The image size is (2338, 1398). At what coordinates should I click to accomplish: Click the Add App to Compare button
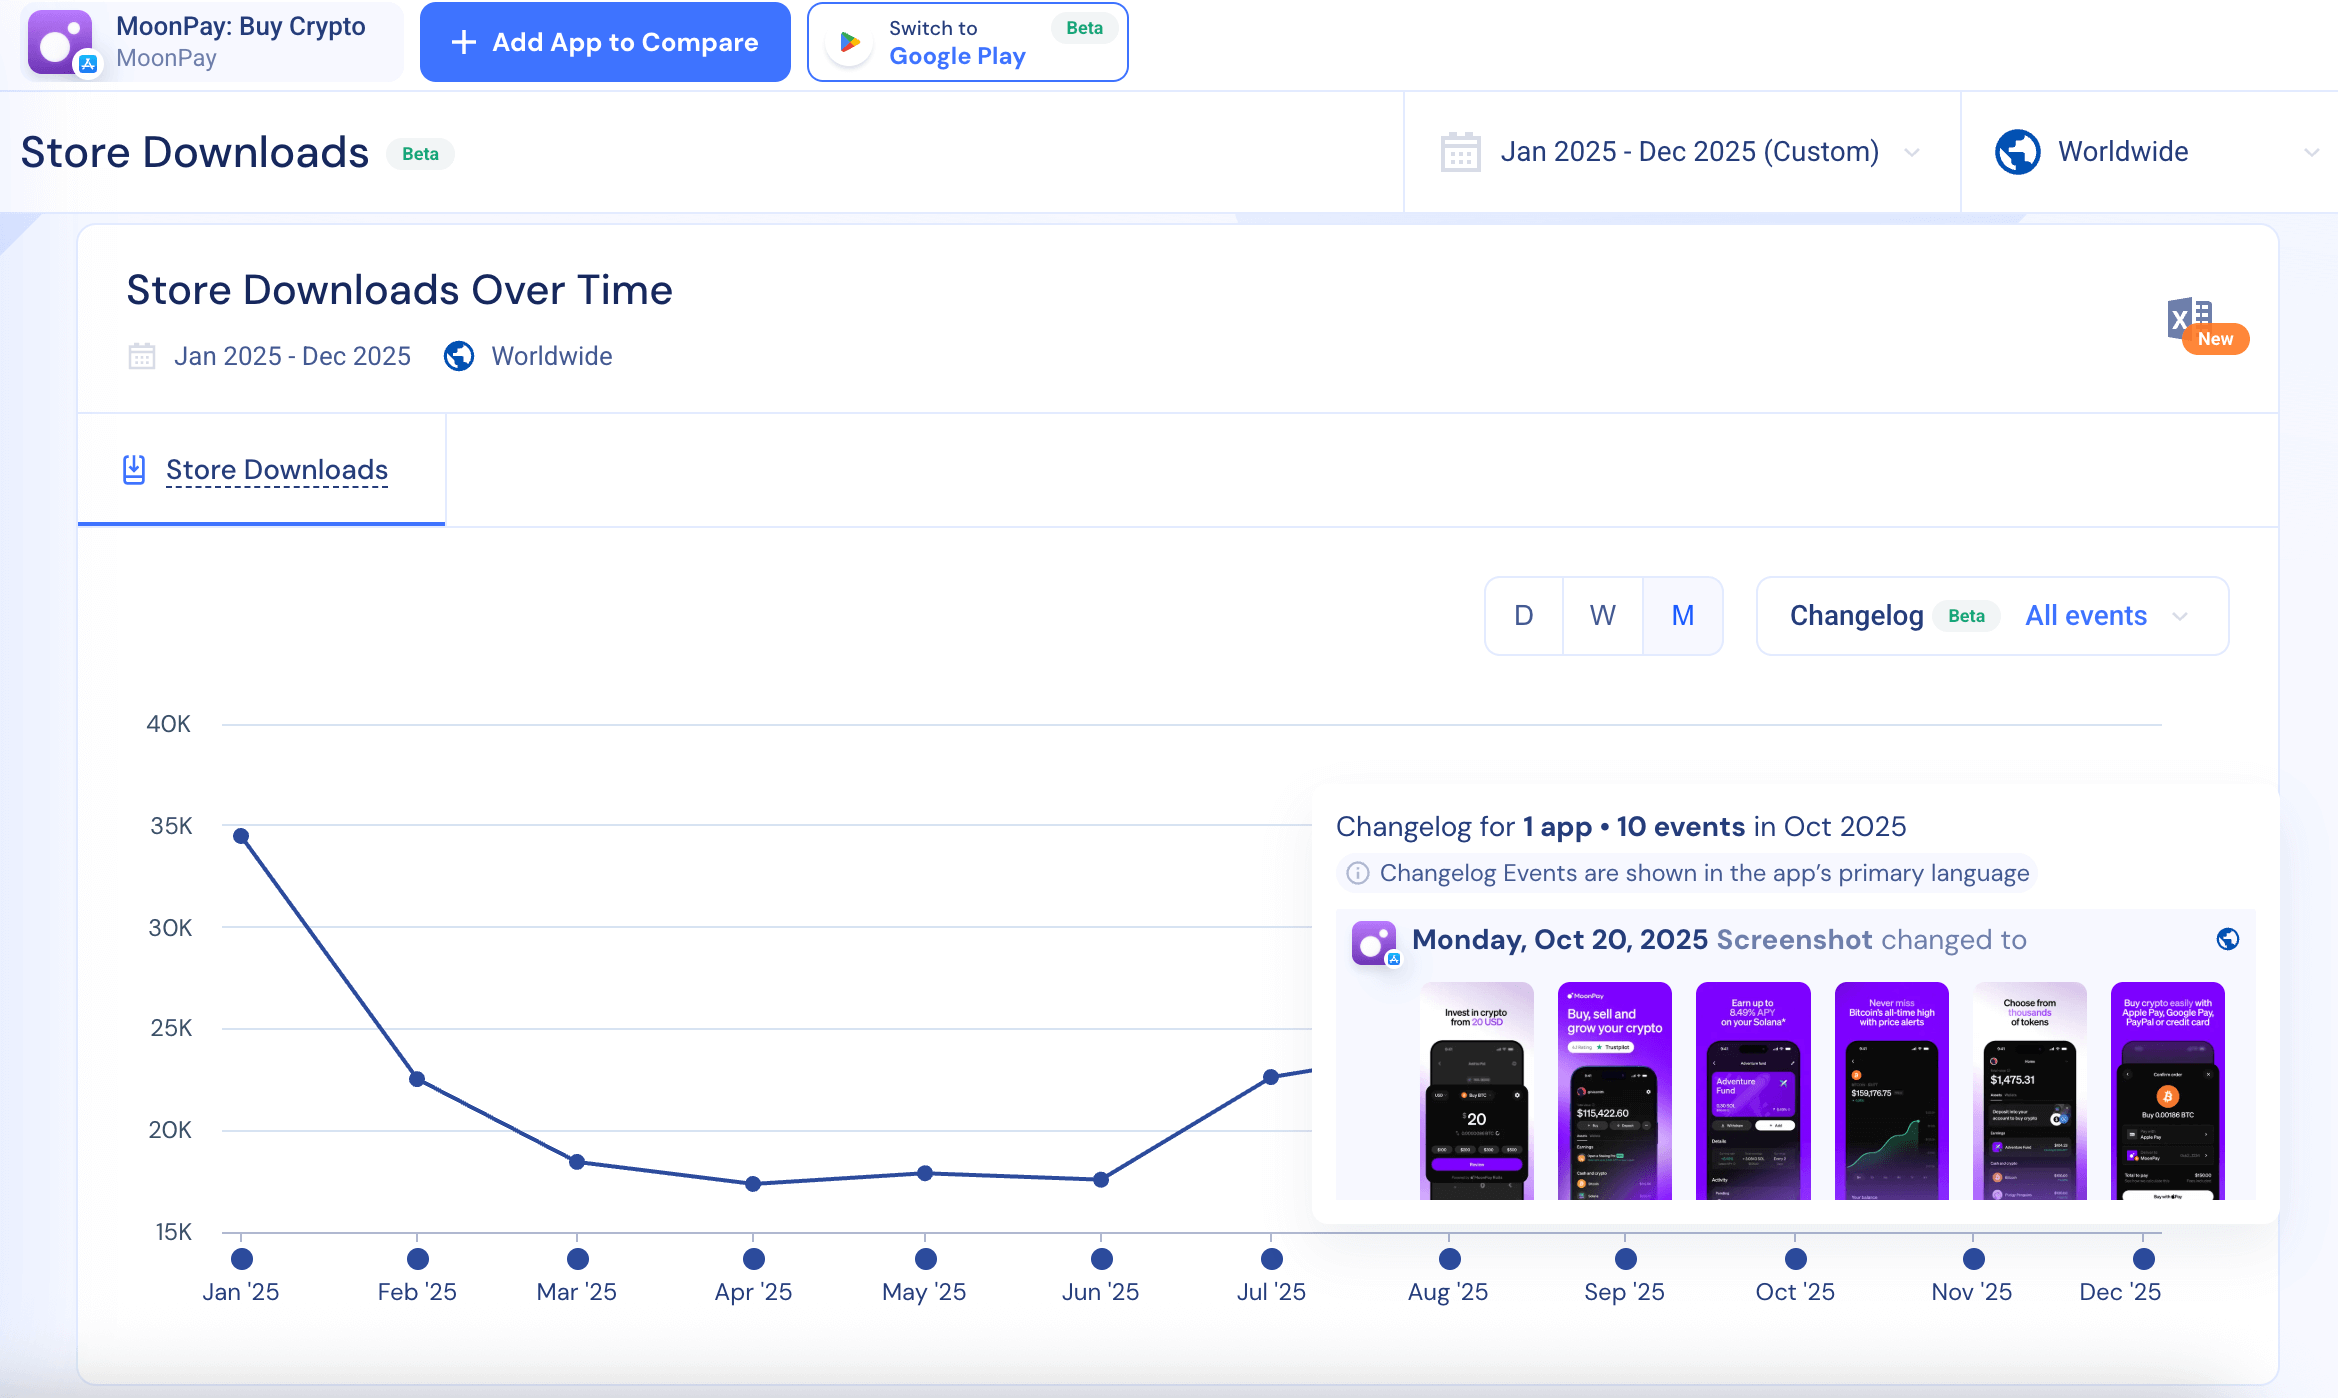[605, 42]
